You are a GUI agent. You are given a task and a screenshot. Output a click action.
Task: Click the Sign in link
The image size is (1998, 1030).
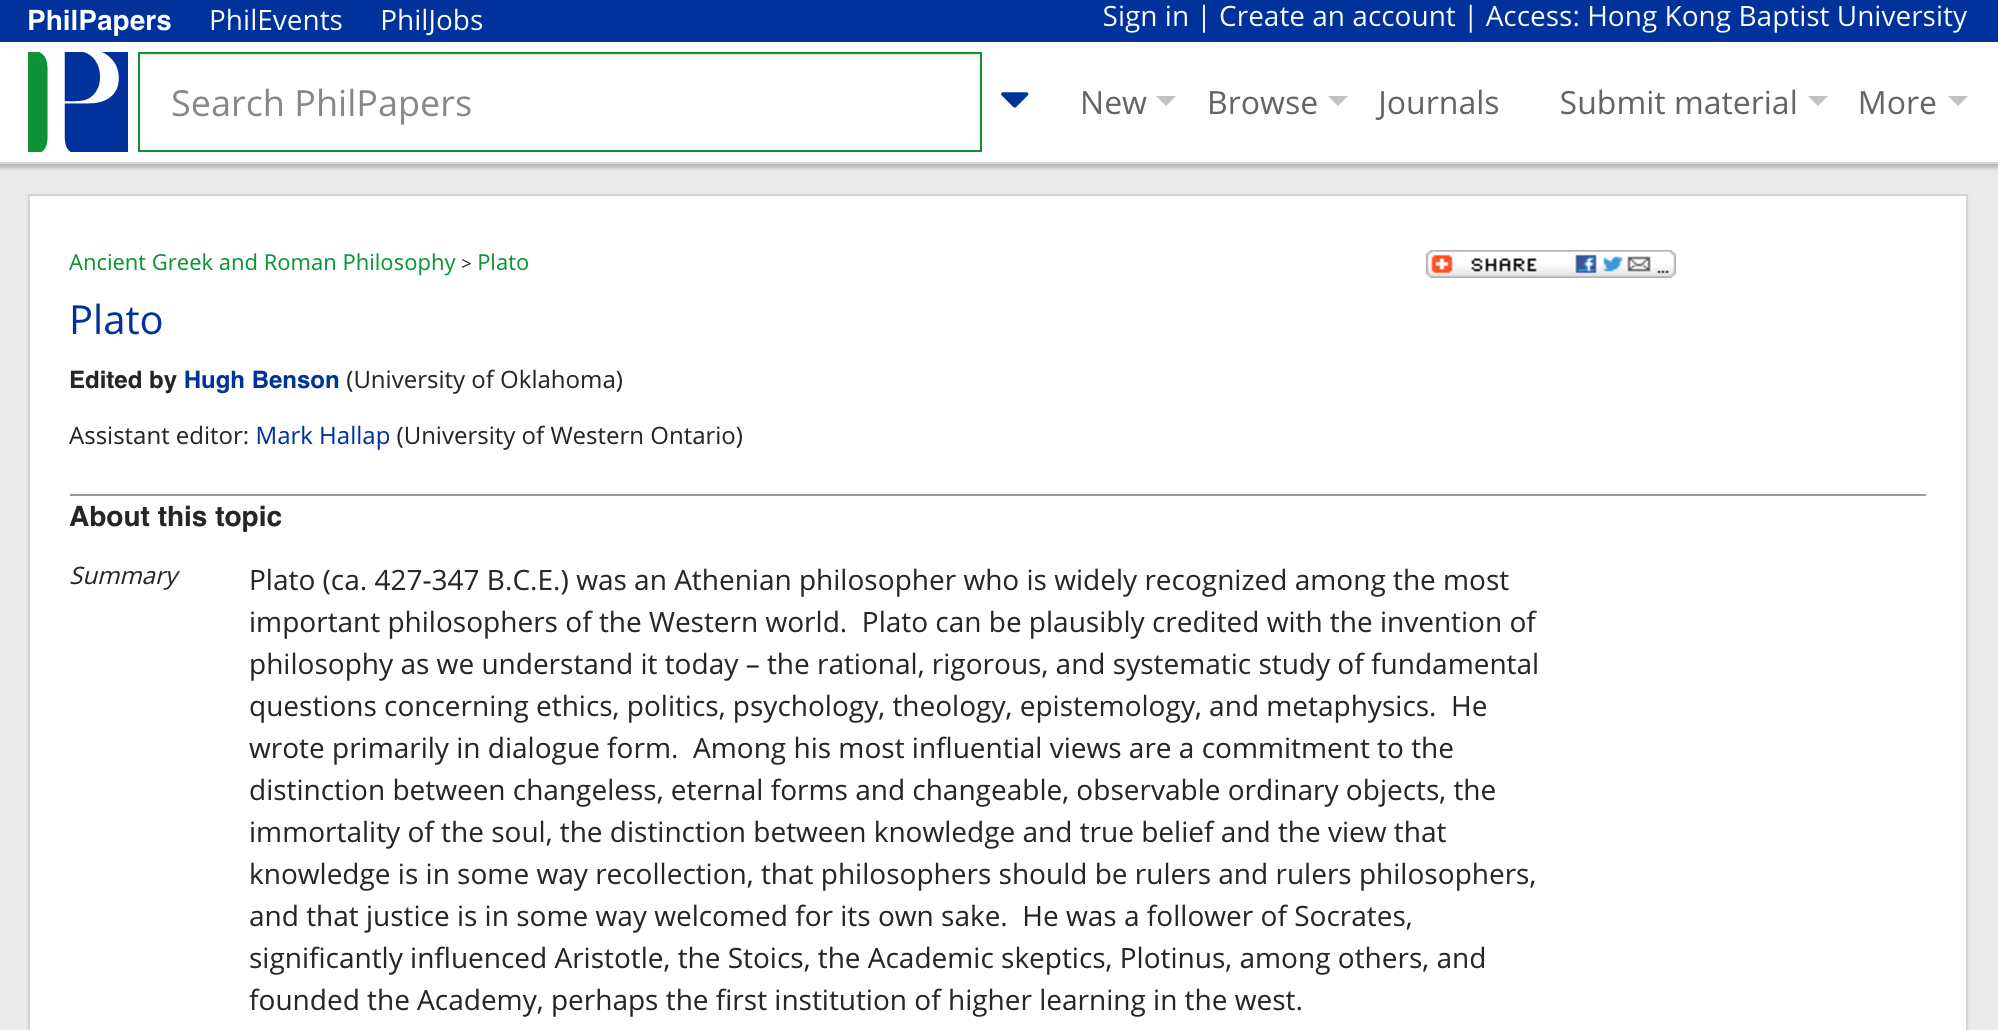click(x=1145, y=17)
